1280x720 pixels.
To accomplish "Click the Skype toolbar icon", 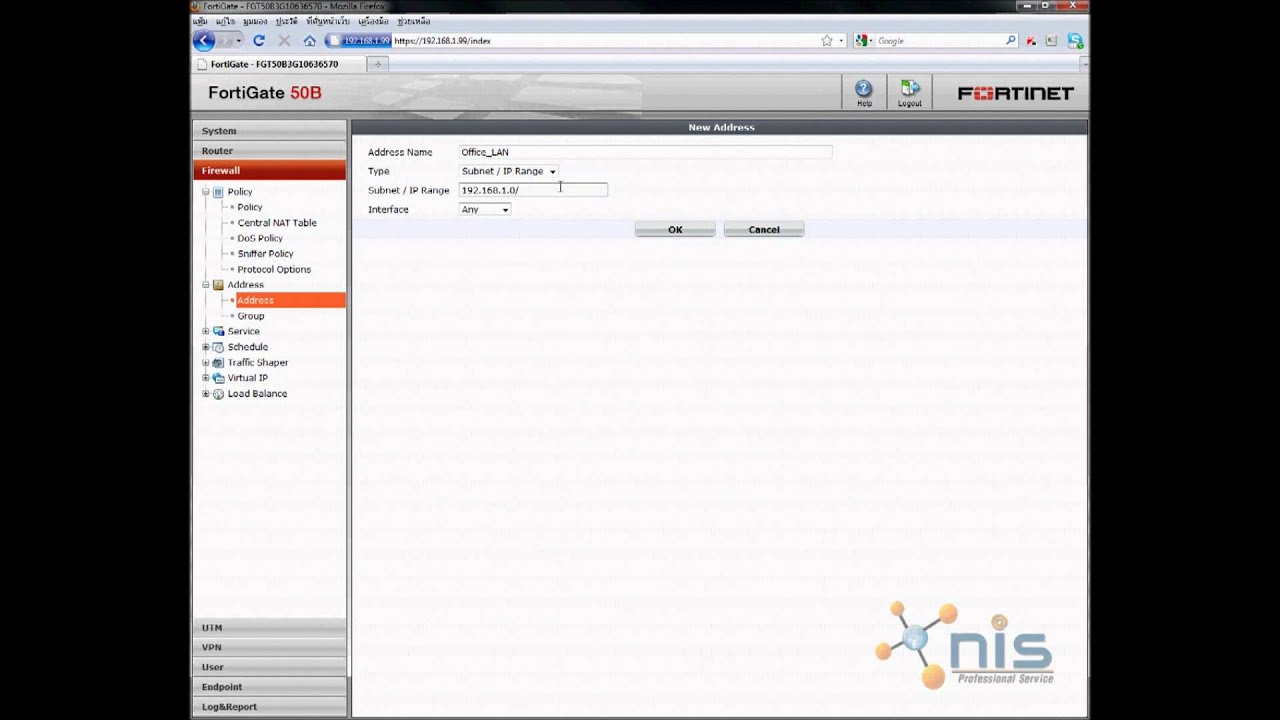I will (x=1075, y=41).
